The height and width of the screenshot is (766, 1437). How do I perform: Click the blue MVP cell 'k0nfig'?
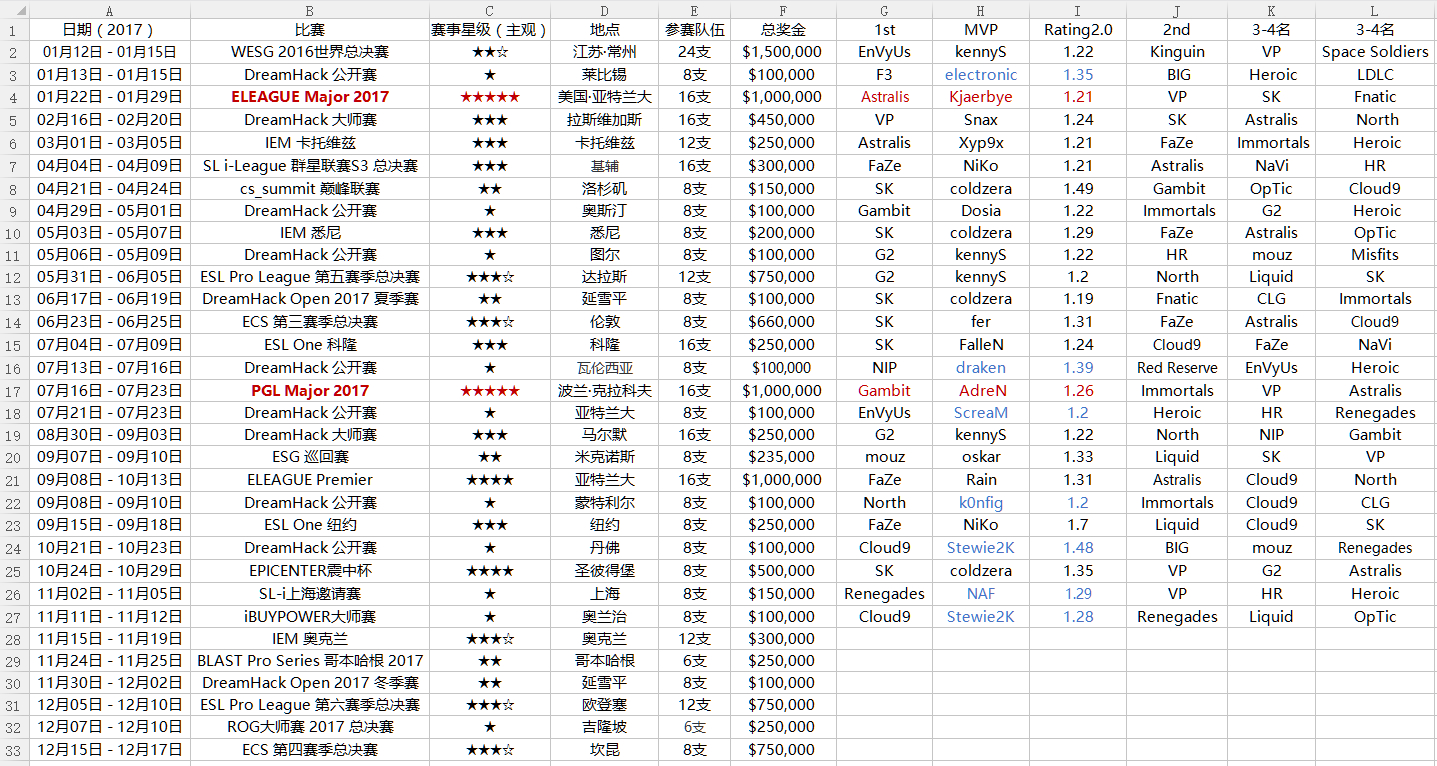pos(981,503)
